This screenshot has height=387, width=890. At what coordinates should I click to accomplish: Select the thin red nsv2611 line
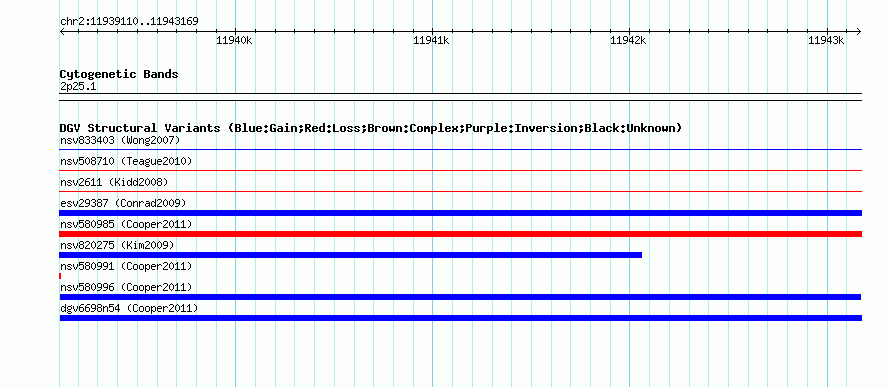point(460,191)
